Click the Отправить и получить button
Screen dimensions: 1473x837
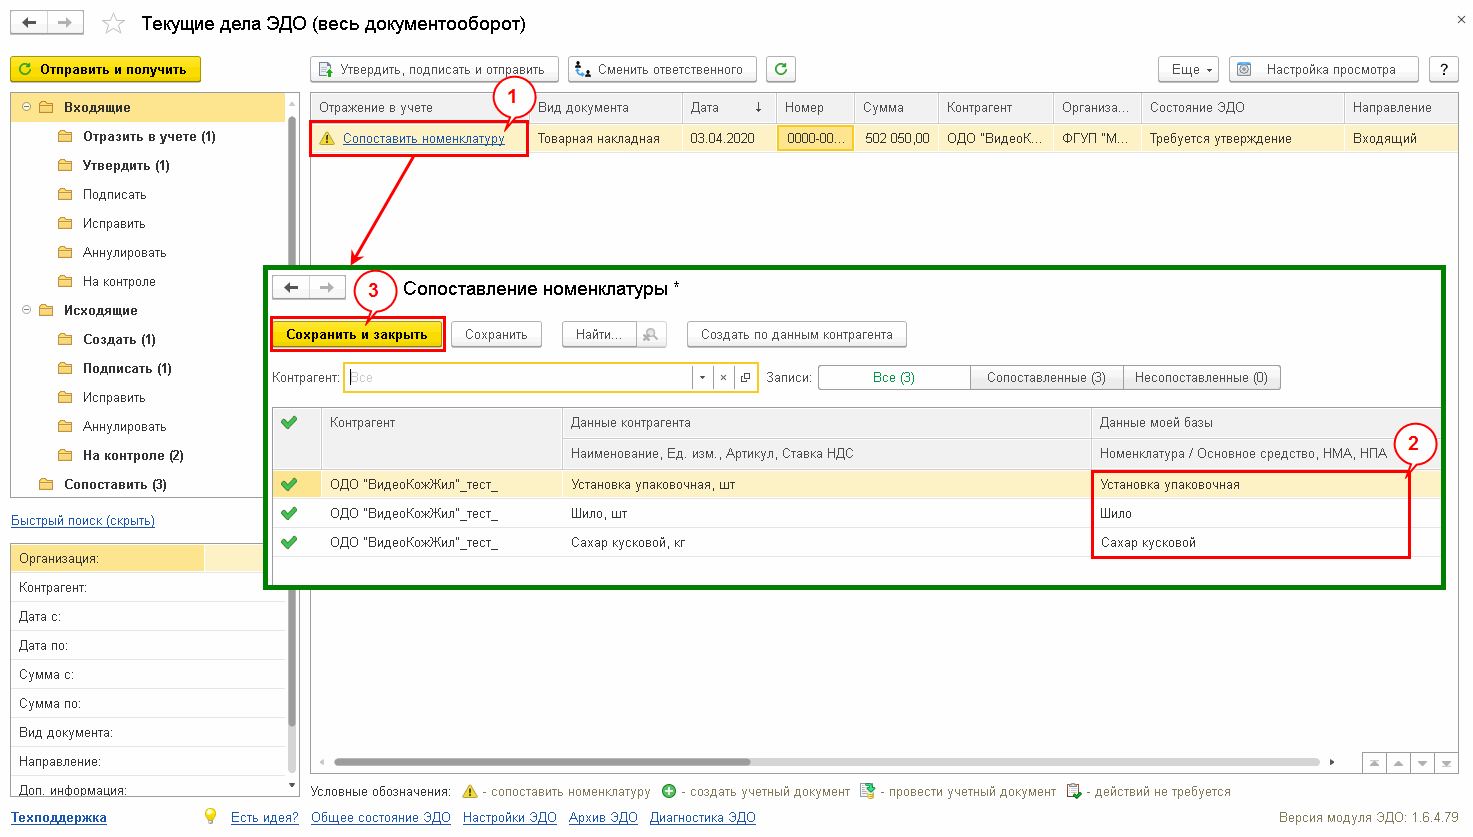105,69
